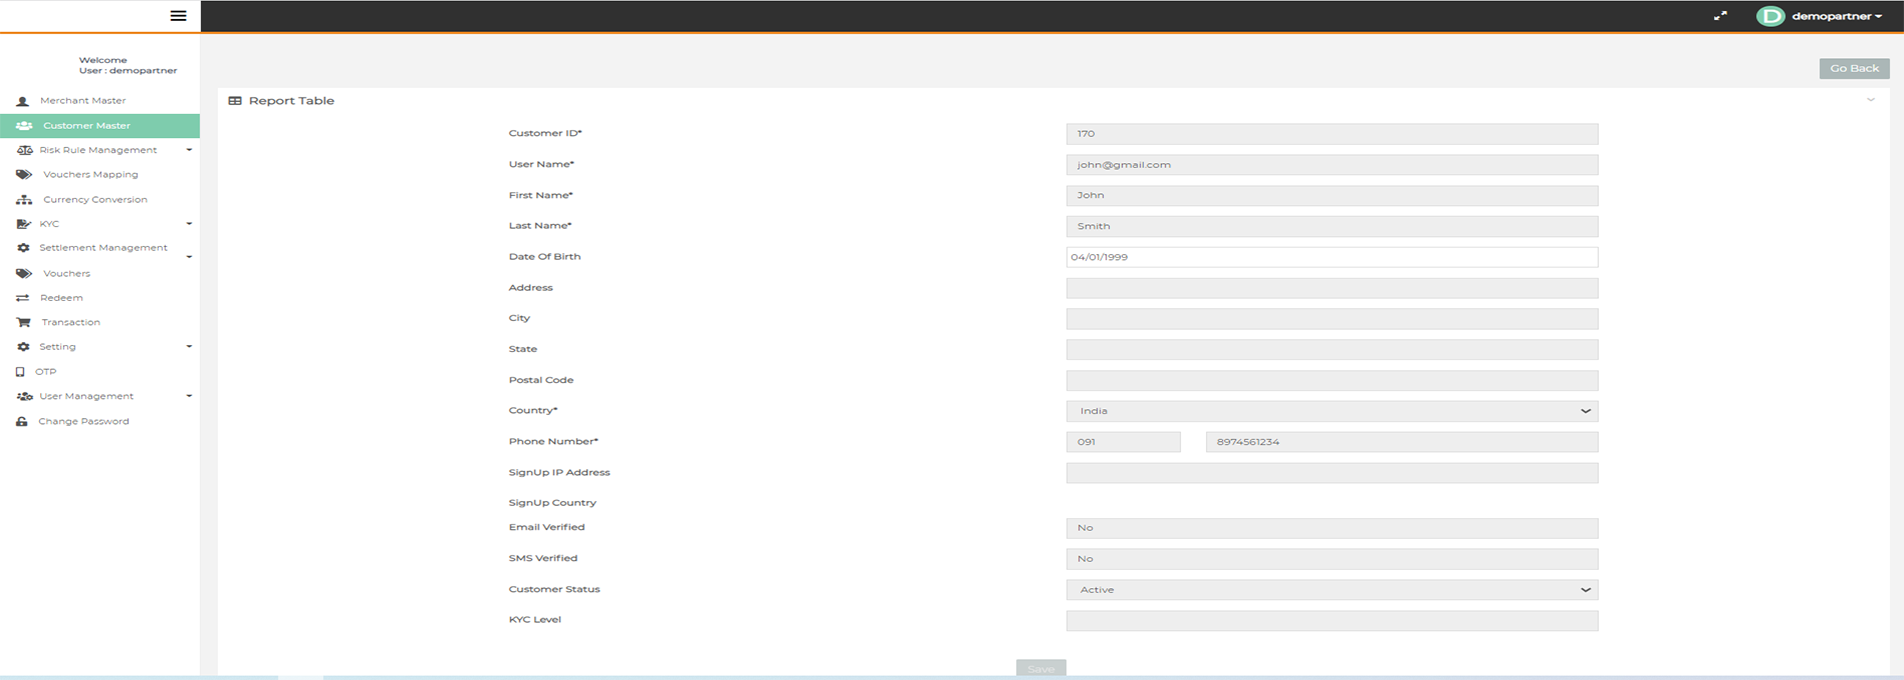Open the Customer Master menu item

[87, 126]
